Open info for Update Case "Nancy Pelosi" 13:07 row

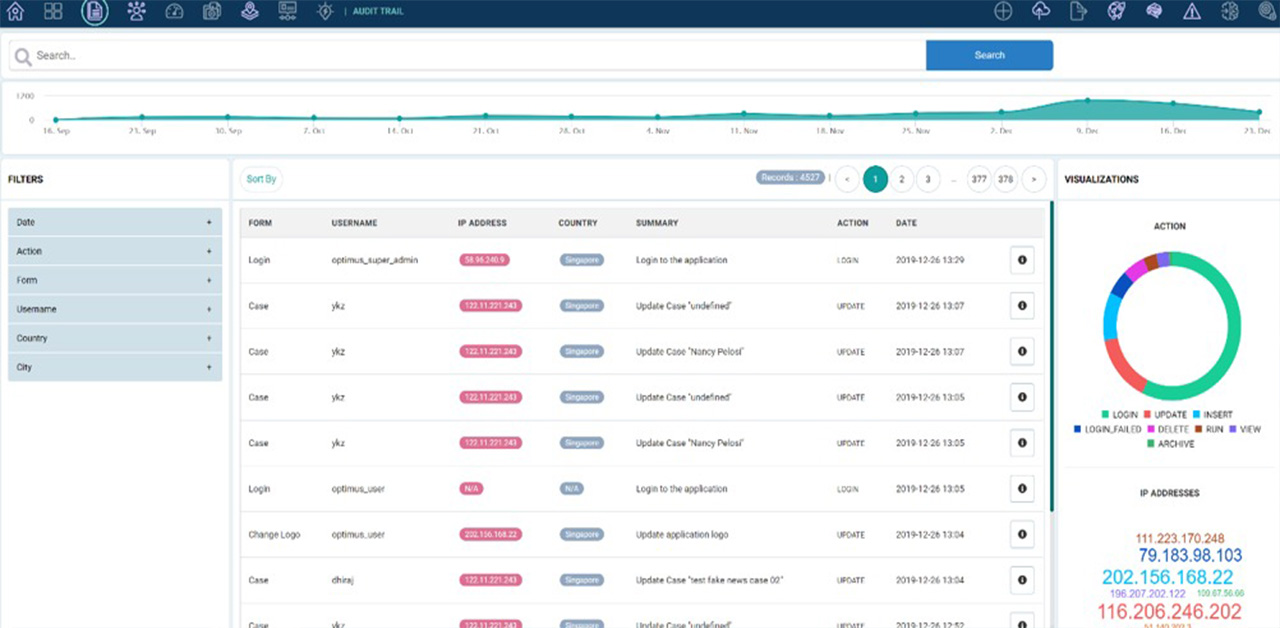pyautogui.click(x=1022, y=352)
